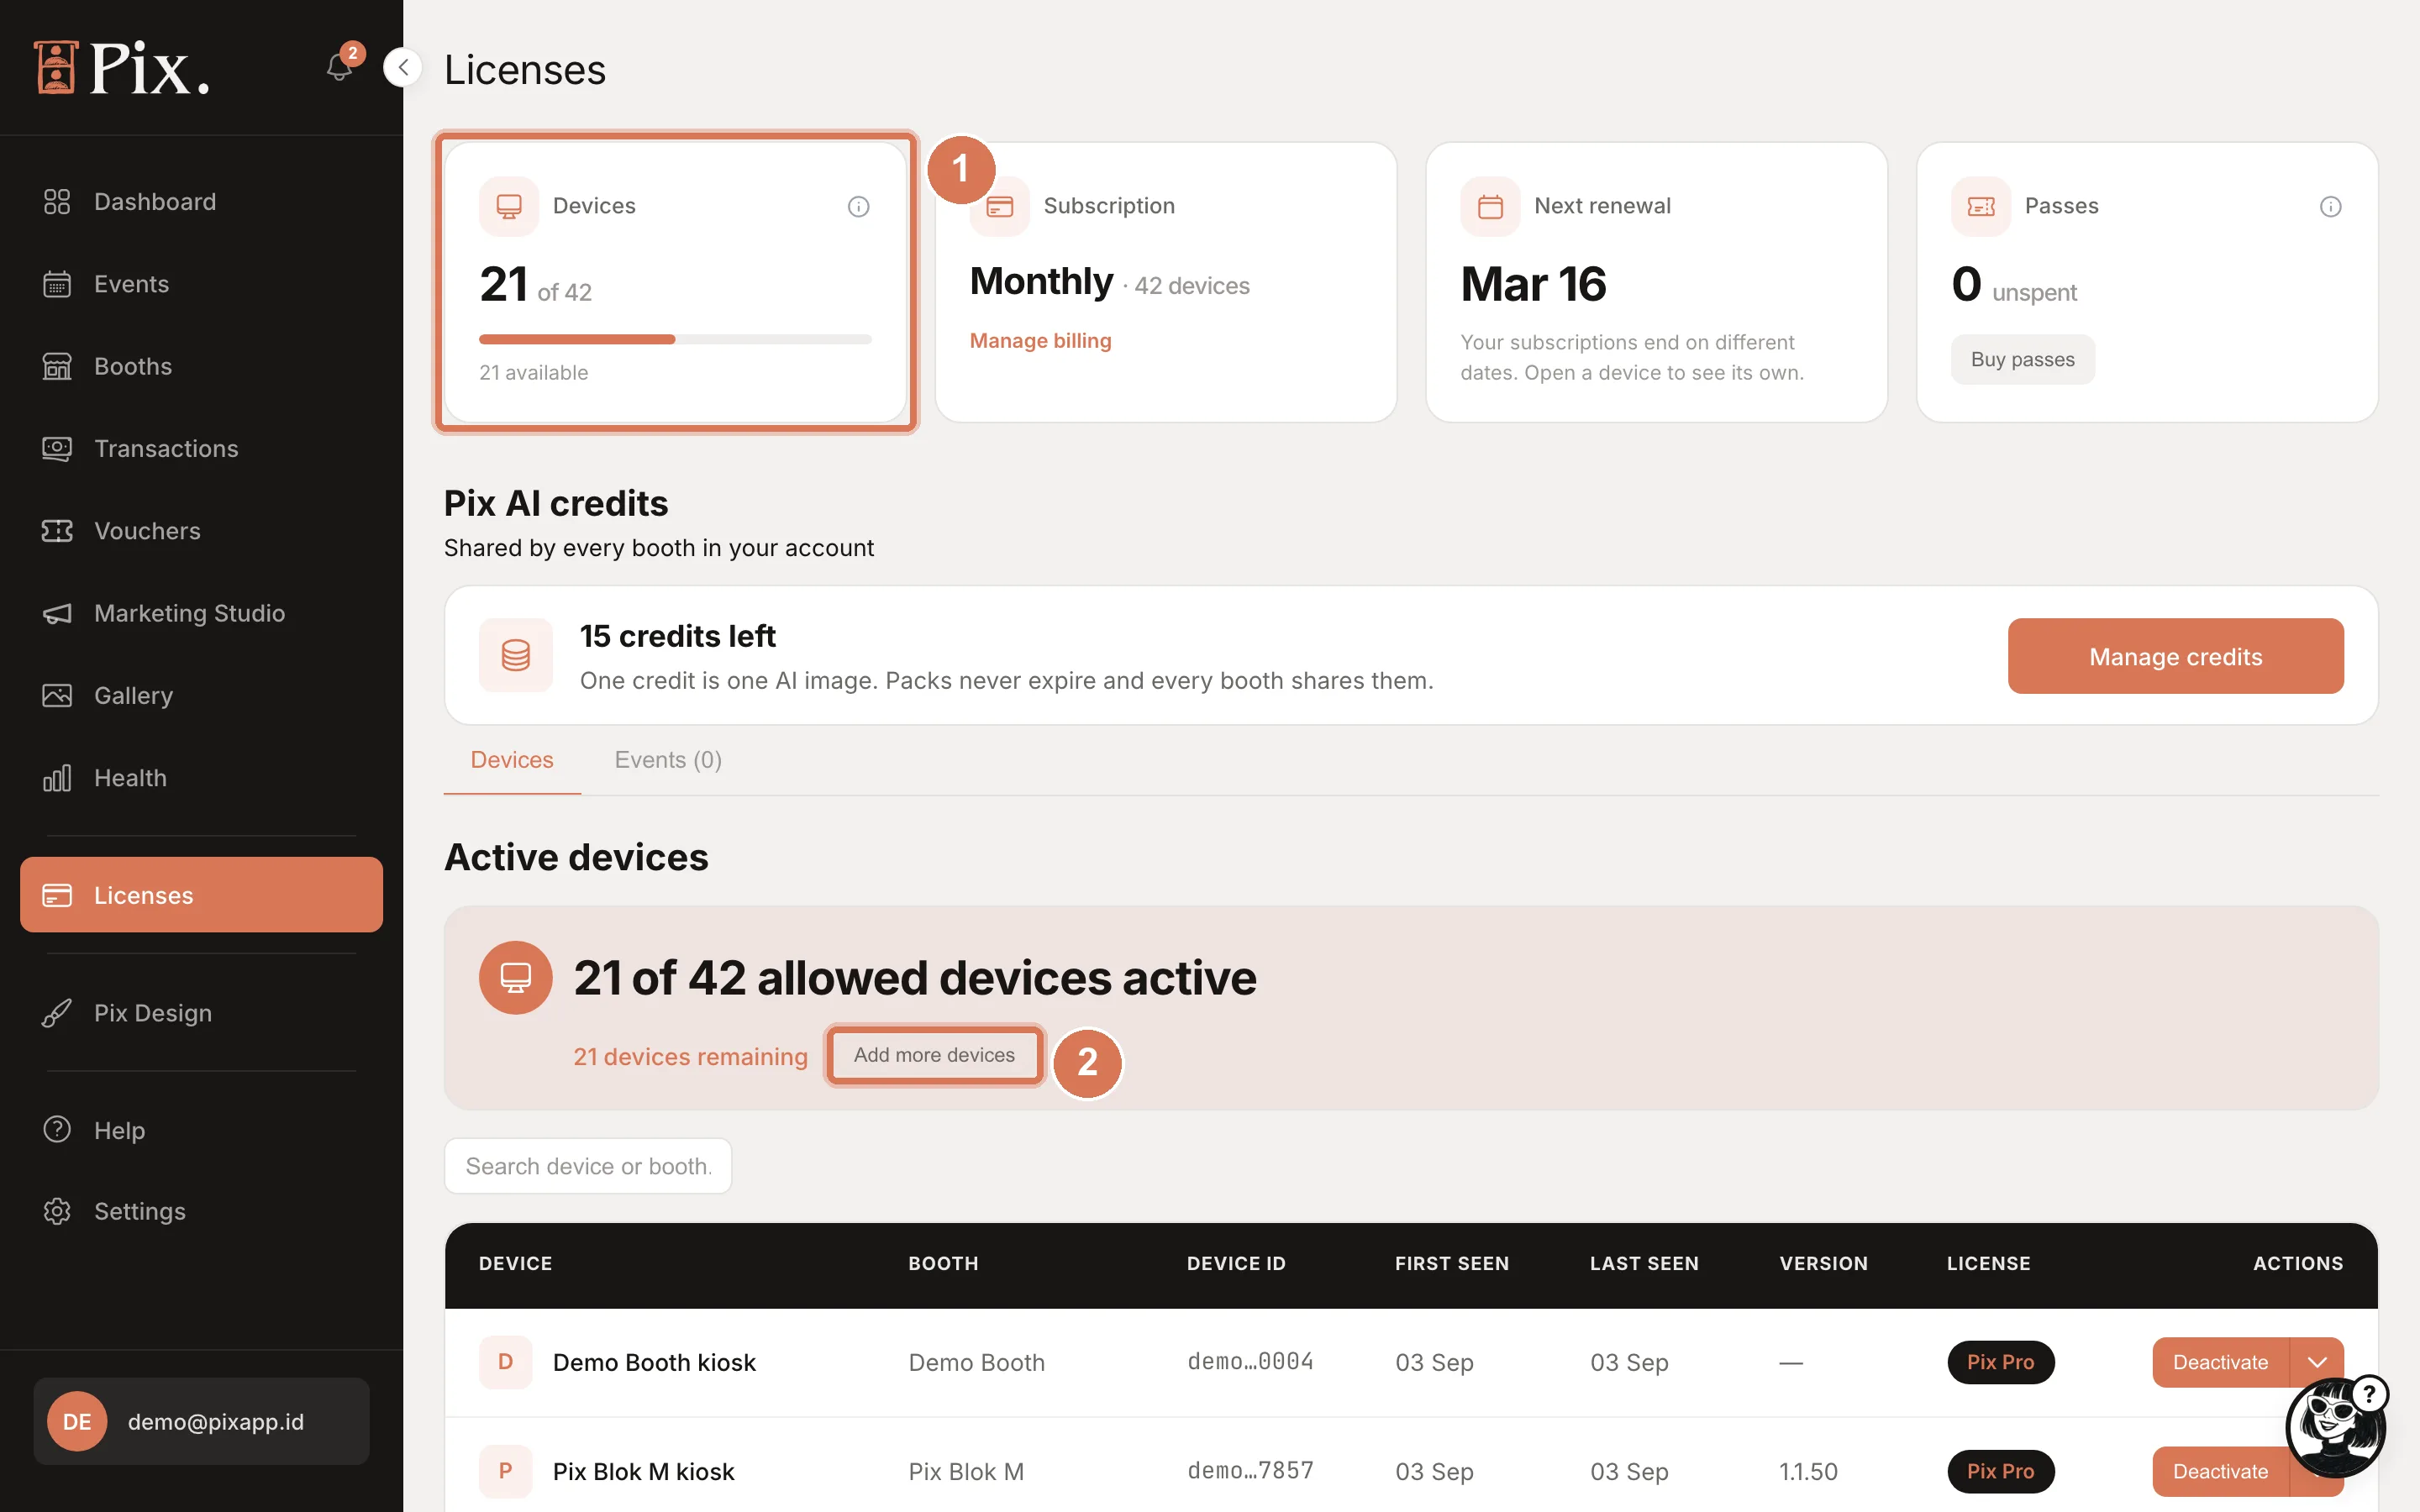This screenshot has height=1512, width=2420.
Task: Click the 21 devices remaining text
Action: coord(690,1057)
